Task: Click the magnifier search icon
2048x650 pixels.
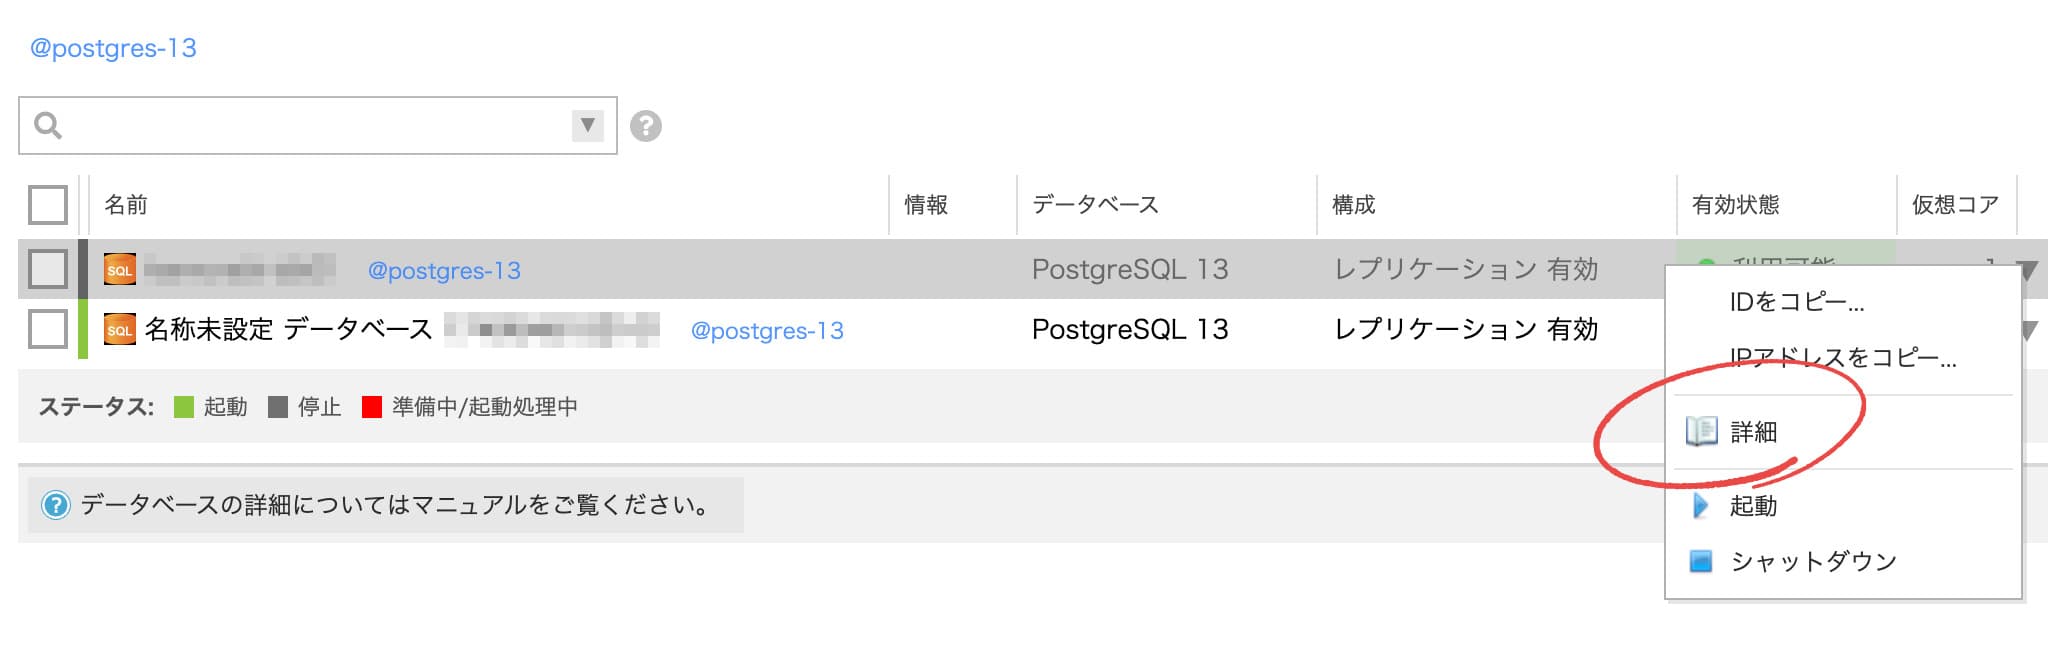Action: (48, 125)
